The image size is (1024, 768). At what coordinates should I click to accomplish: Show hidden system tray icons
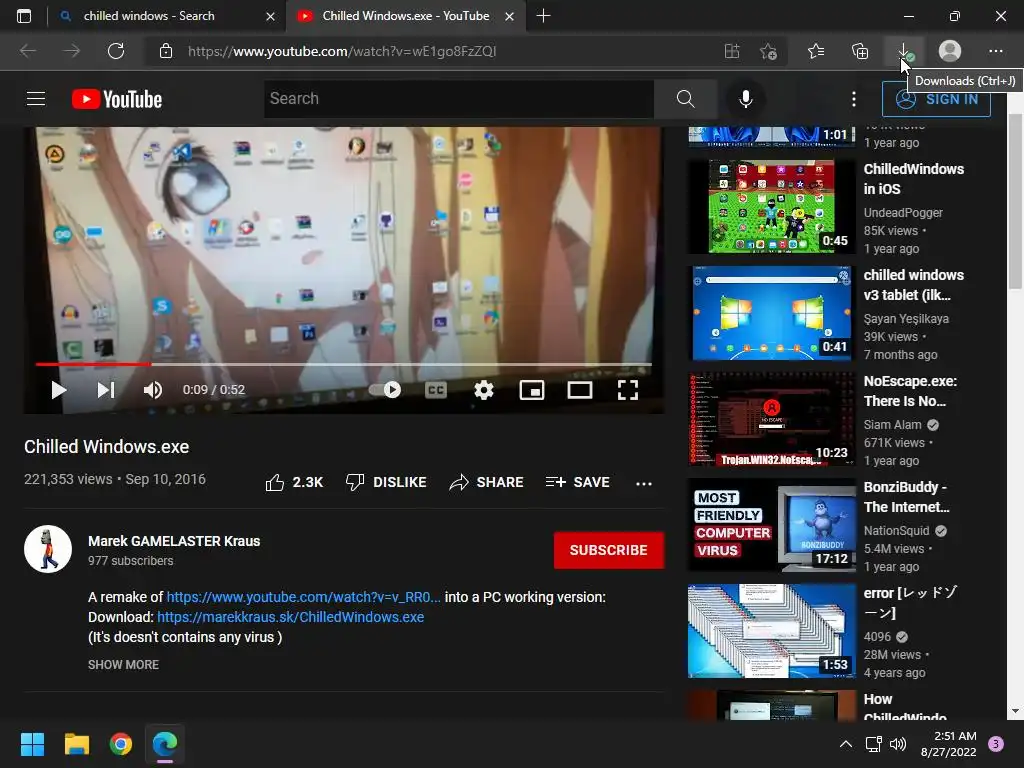[846, 744]
